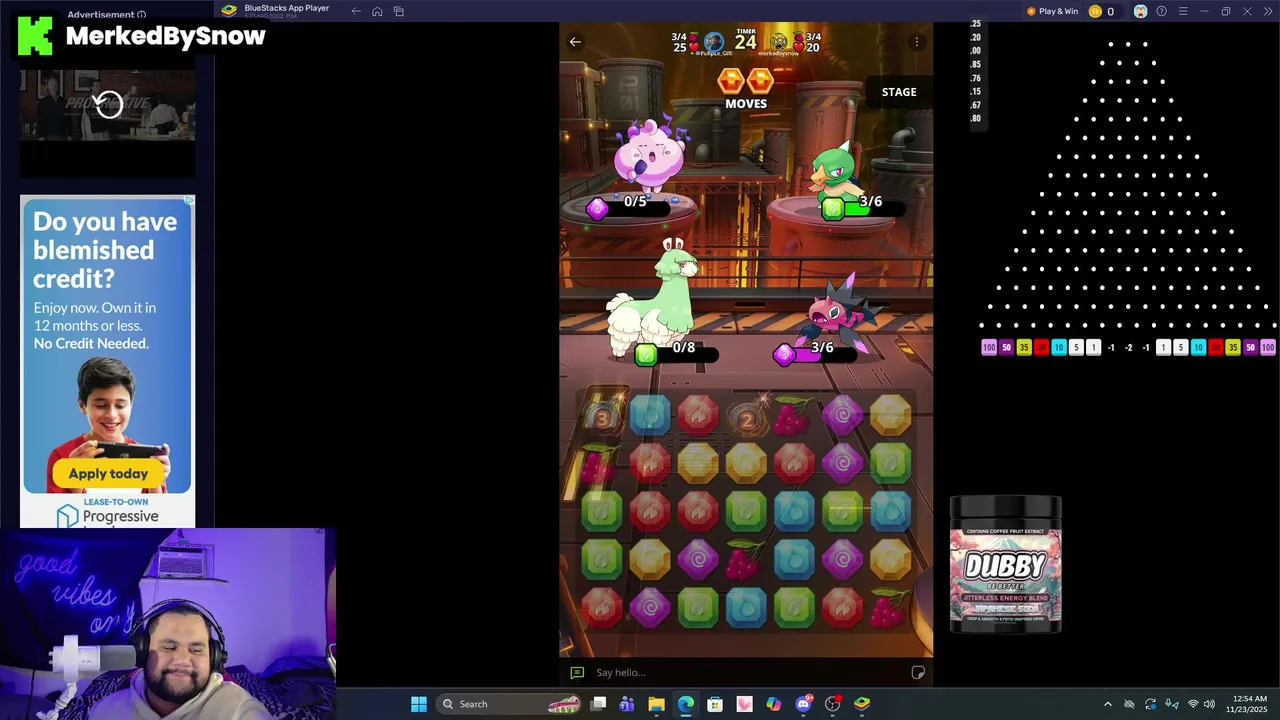This screenshot has width=1280, height=720.
Task: Open BlueStacks help question mark
Action: (1161, 11)
